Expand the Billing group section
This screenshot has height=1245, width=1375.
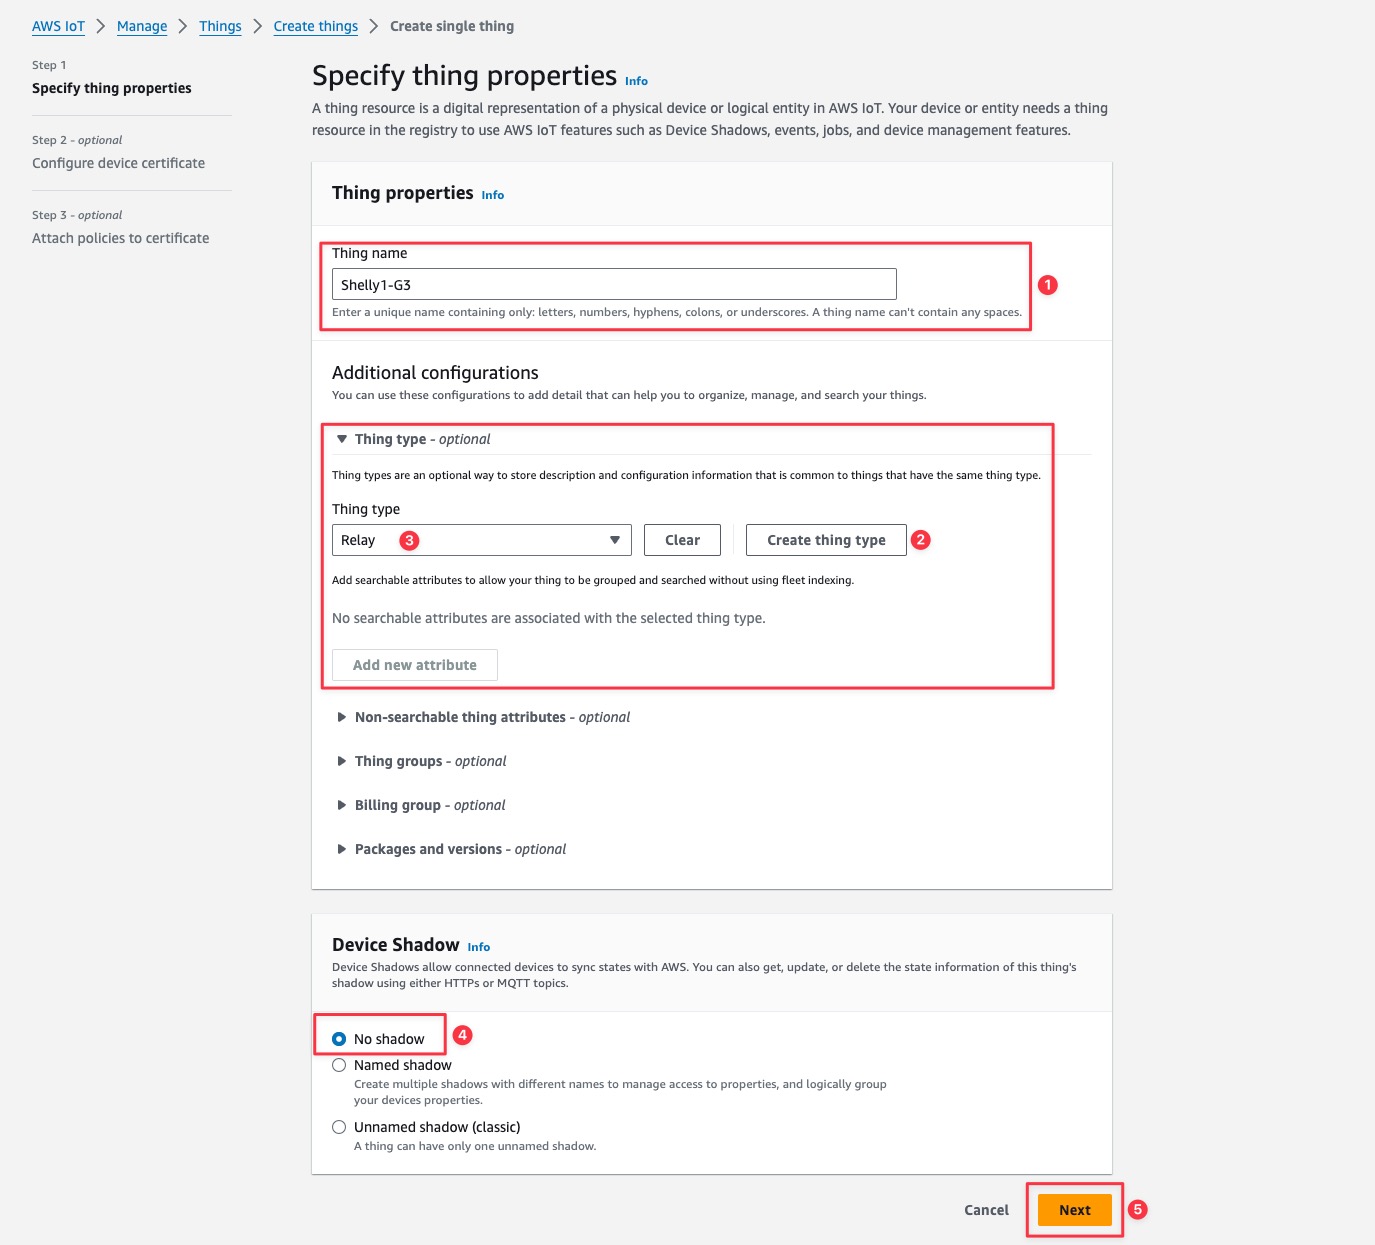click(342, 805)
